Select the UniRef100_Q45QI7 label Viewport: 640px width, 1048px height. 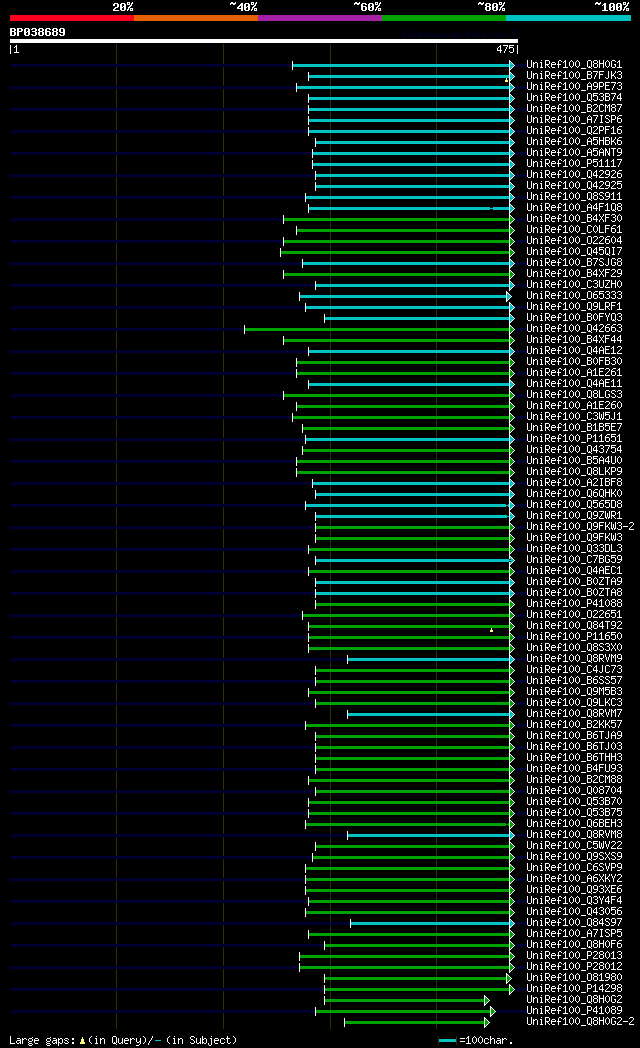point(574,252)
